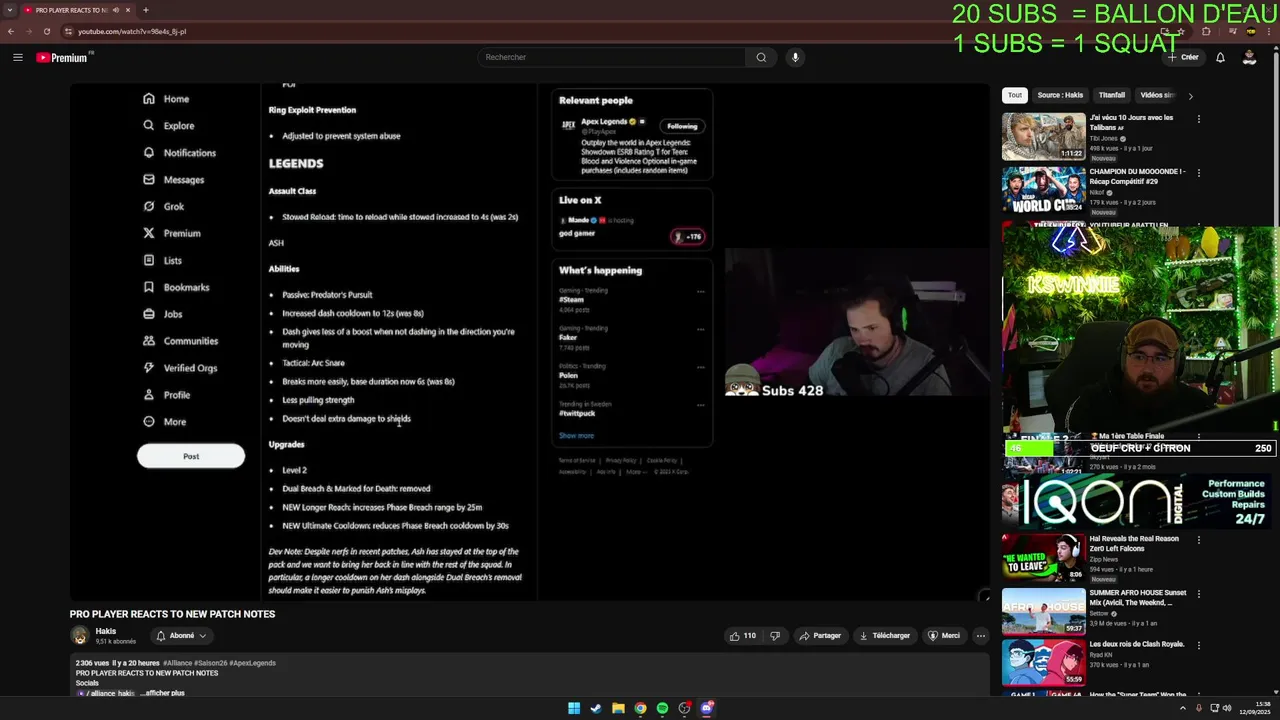Open the YouTube account avatar menu

tap(1249, 57)
